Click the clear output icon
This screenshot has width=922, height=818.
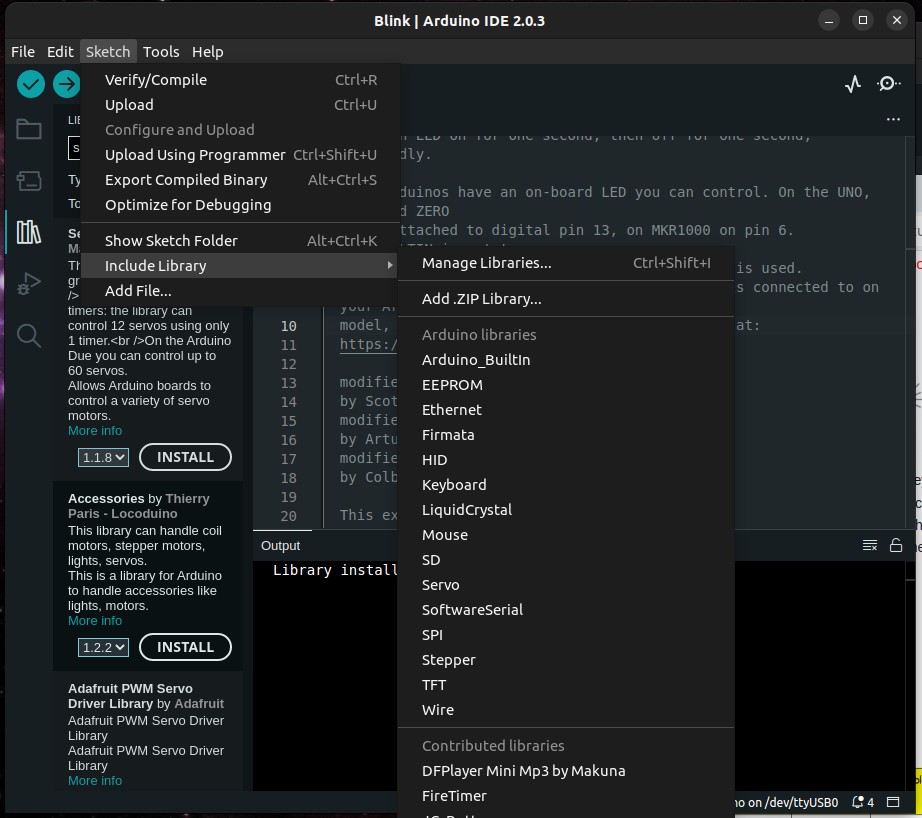click(870, 545)
